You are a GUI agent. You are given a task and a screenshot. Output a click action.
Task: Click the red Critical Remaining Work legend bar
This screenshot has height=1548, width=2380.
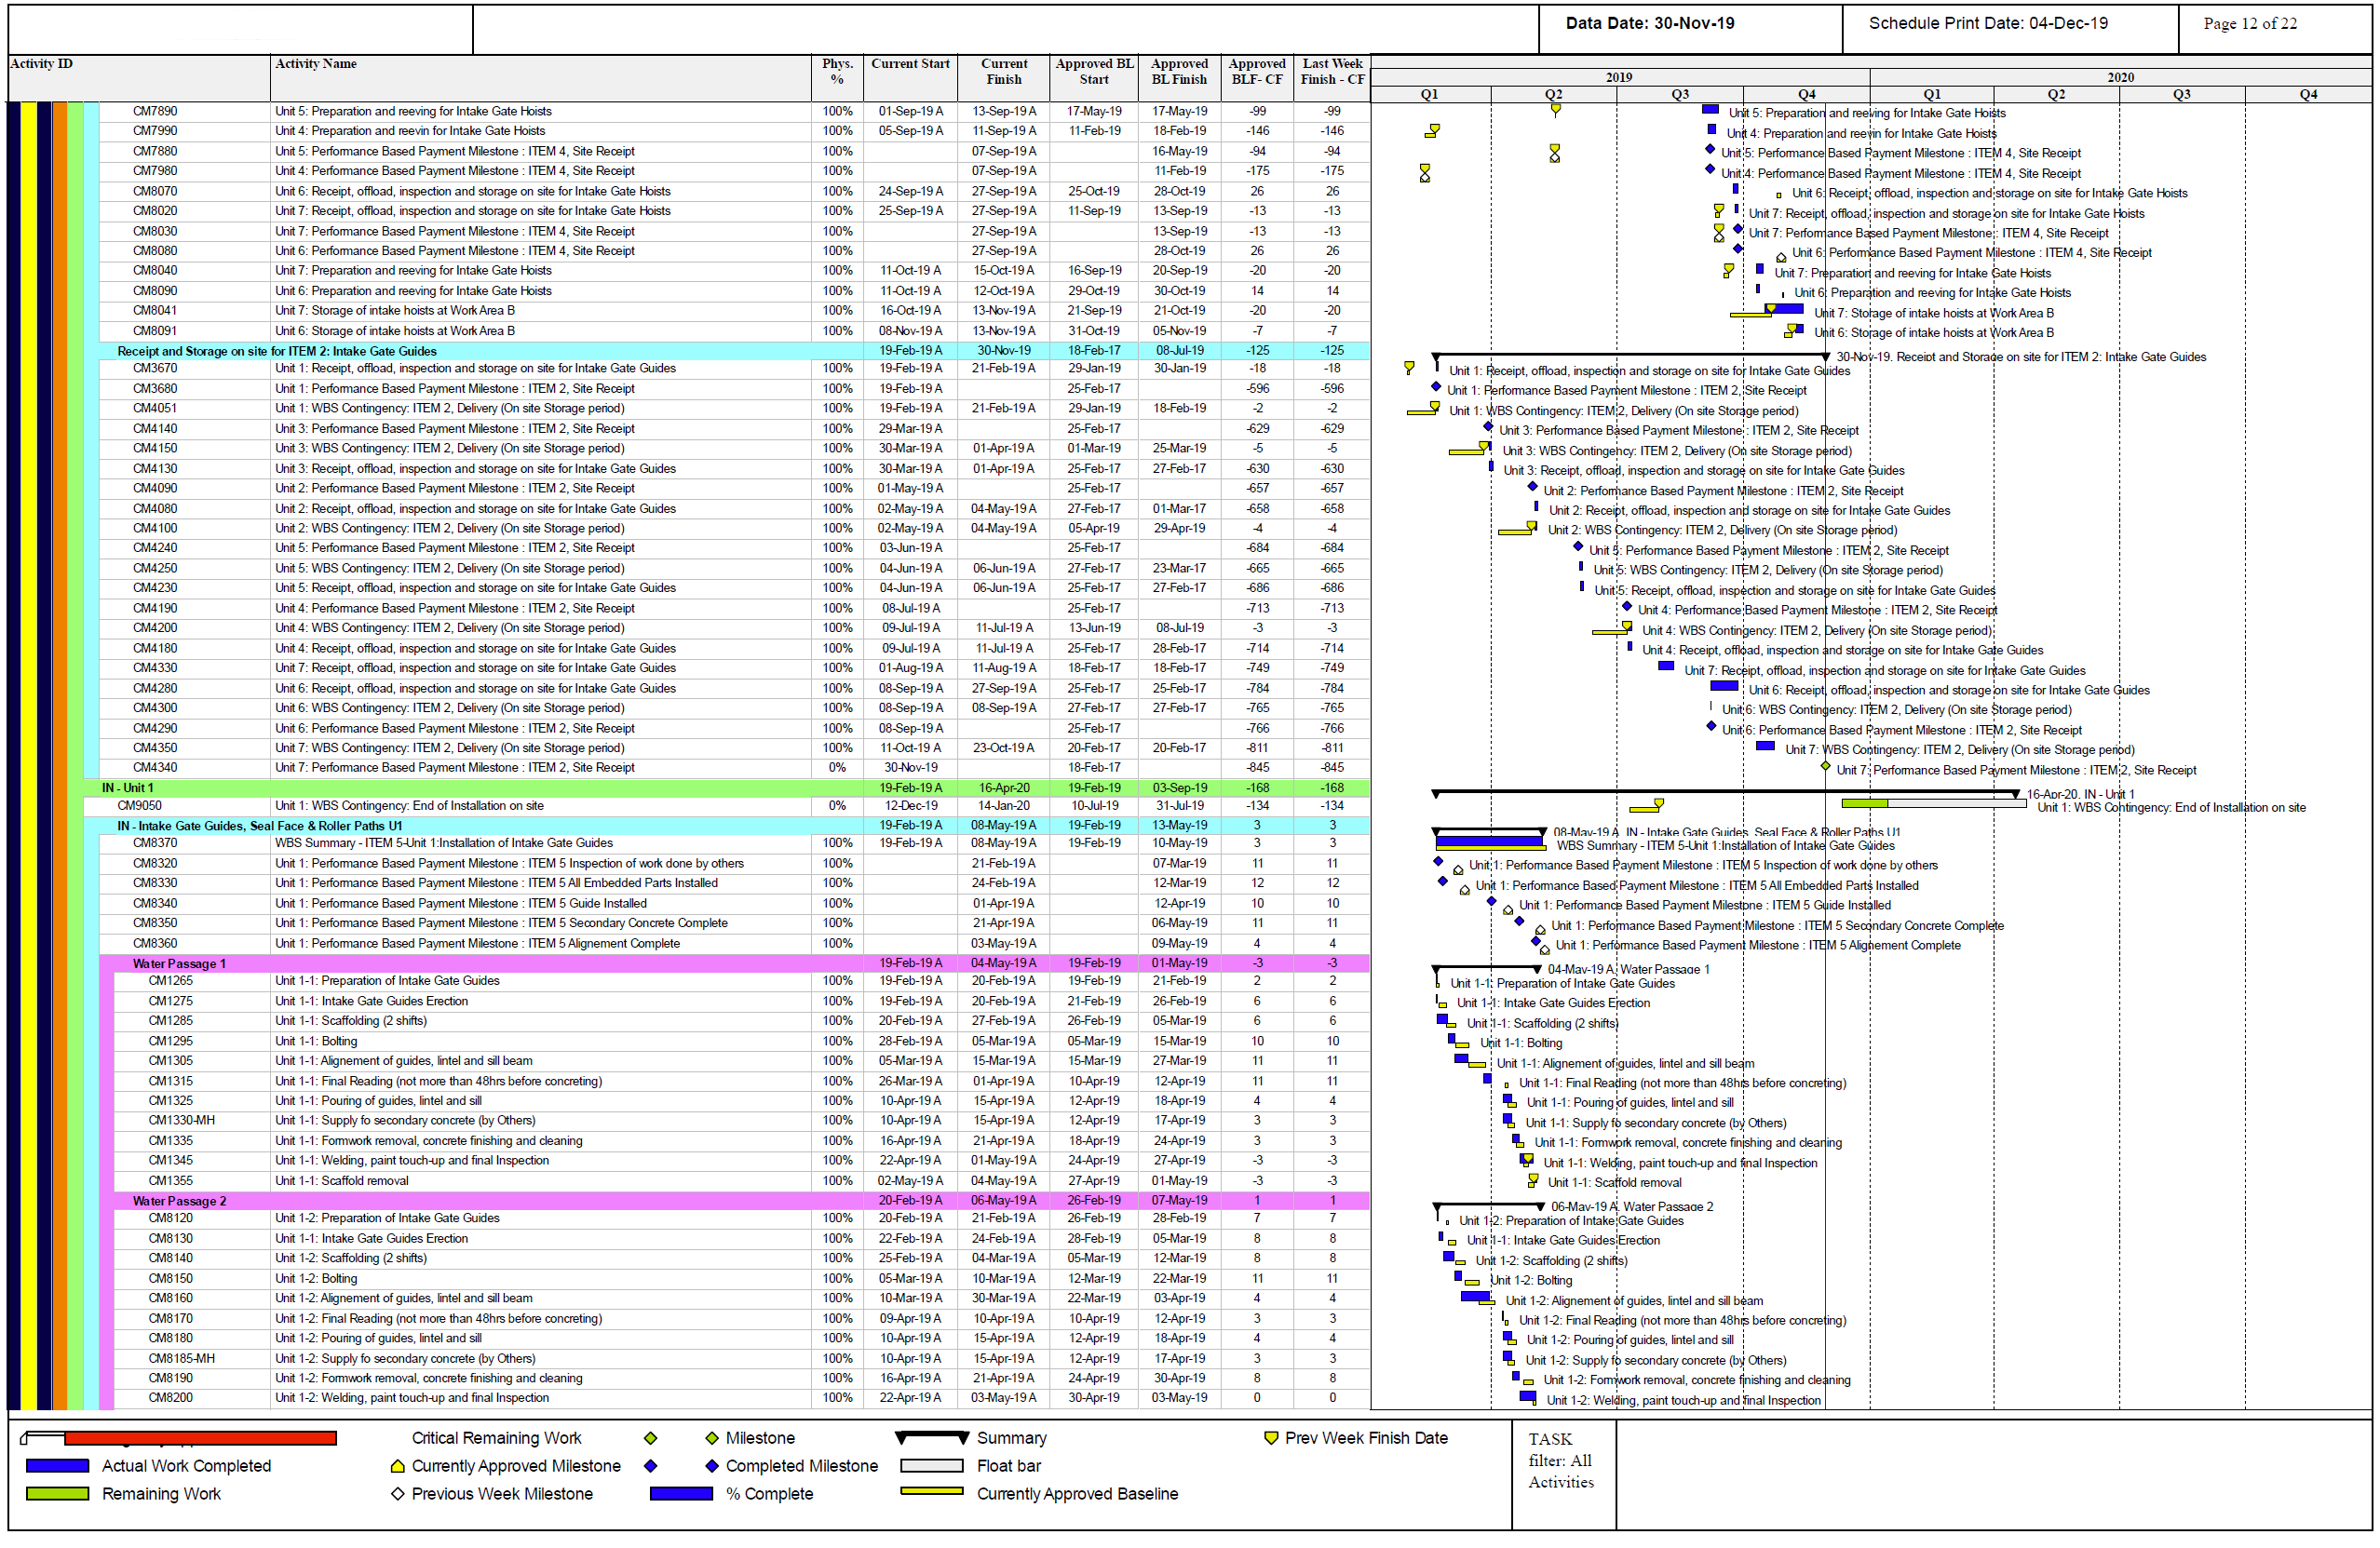pos(200,1438)
